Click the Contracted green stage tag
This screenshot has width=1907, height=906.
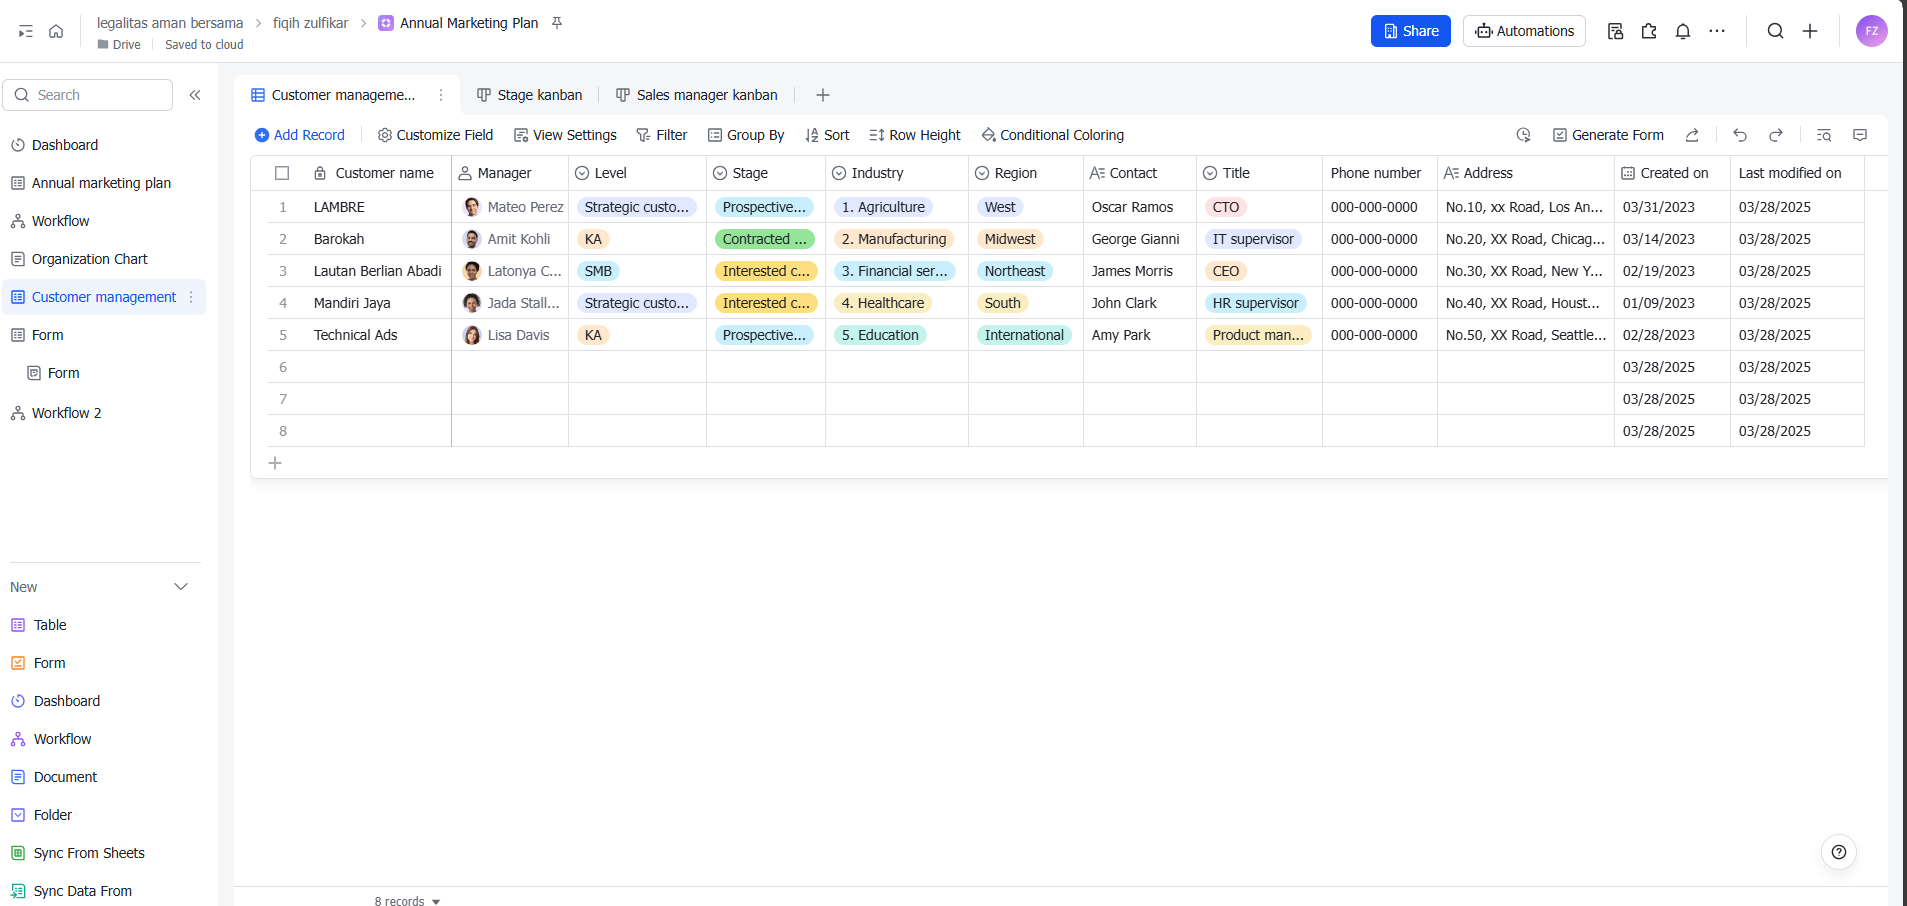764,239
